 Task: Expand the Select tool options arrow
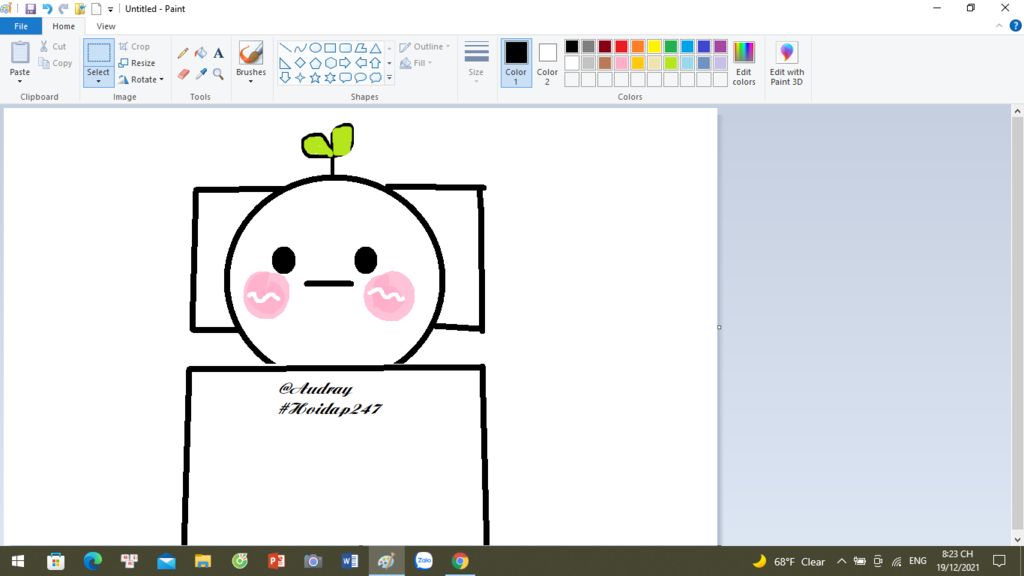point(99,82)
